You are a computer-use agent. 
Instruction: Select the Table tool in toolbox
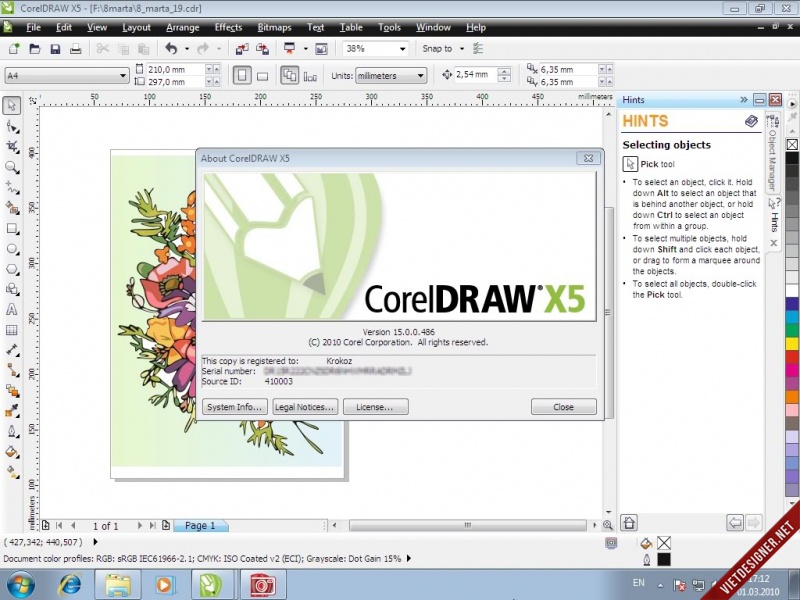click(x=11, y=330)
